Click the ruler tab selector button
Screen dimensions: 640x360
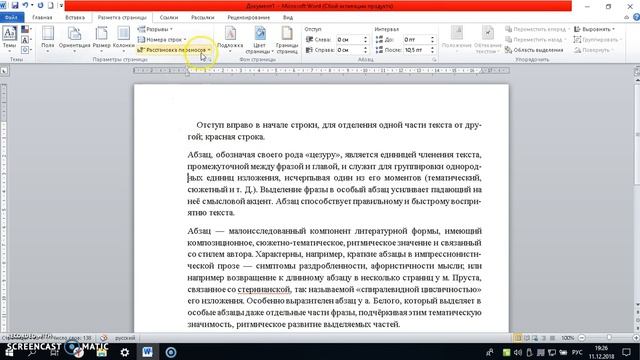pos(4,71)
